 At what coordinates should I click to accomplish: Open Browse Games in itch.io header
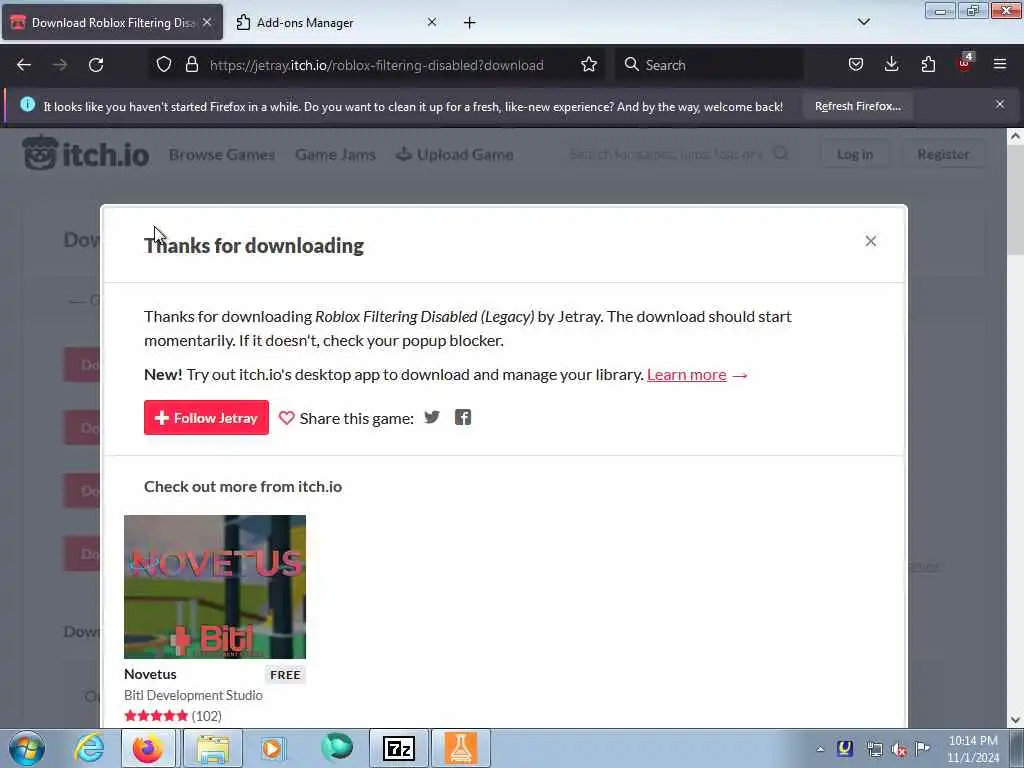coord(222,155)
